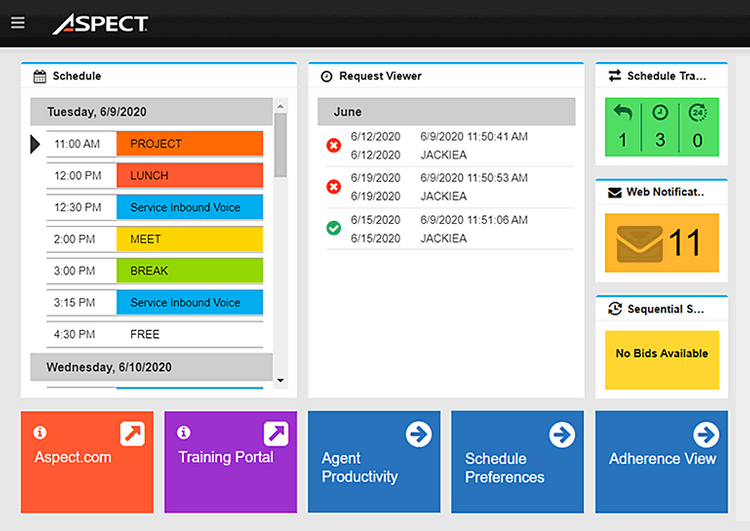Image resolution: width=750 pixels, height=531 pixels.
Task: Open the Schedule Preferences tile
Action: click(x=517, y=461)
